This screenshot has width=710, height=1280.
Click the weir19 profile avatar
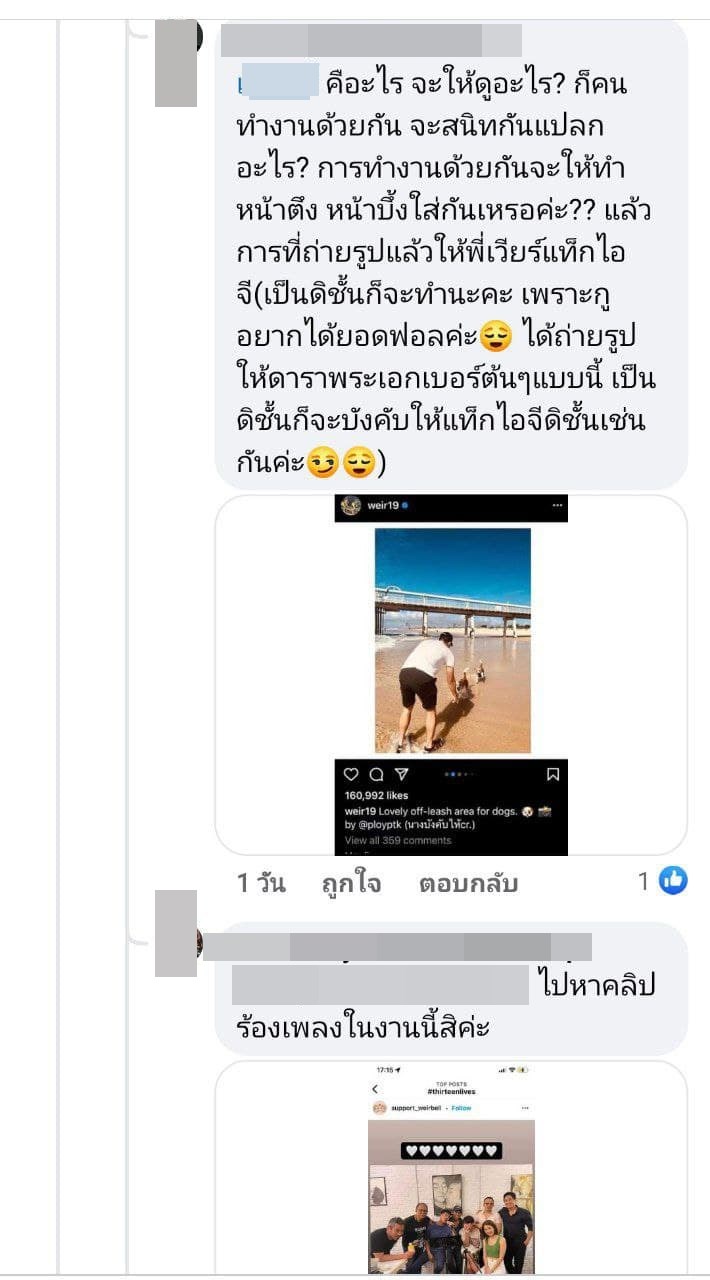(x=350, y=506)
